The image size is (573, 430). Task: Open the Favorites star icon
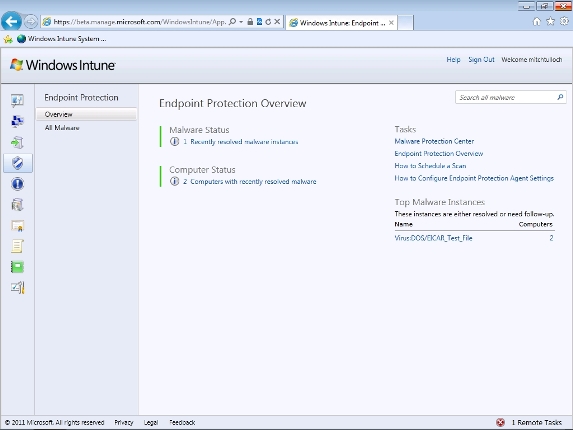pos(550,22)
